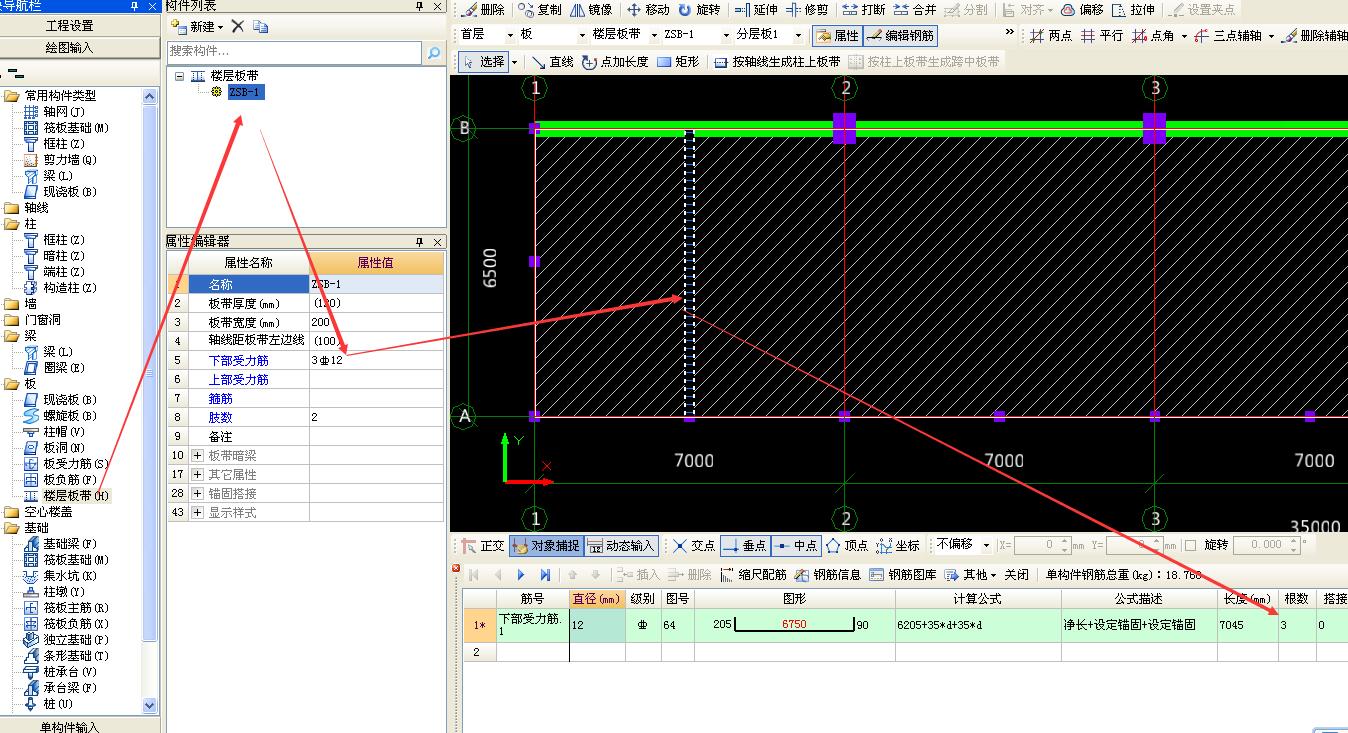The image size is (1348, 733).
Task: Collapse 楼层板带 tree node in component list
Action: point(179,76)
